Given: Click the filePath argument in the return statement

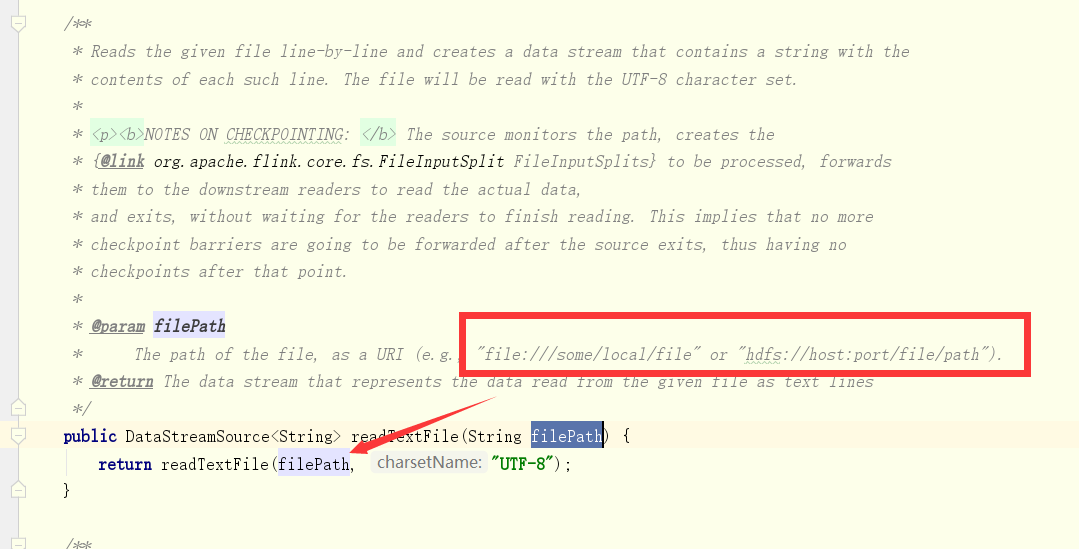Looking at the screenshot, I should [313, 464].
